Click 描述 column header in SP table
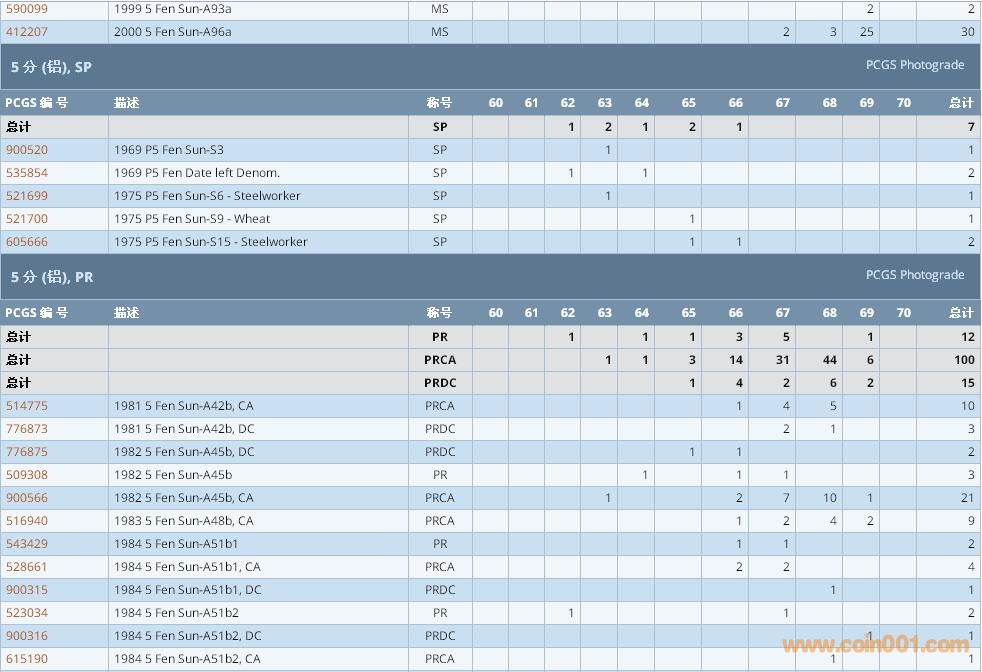This screenshot has width=982, height=672. tap(126, 103)
